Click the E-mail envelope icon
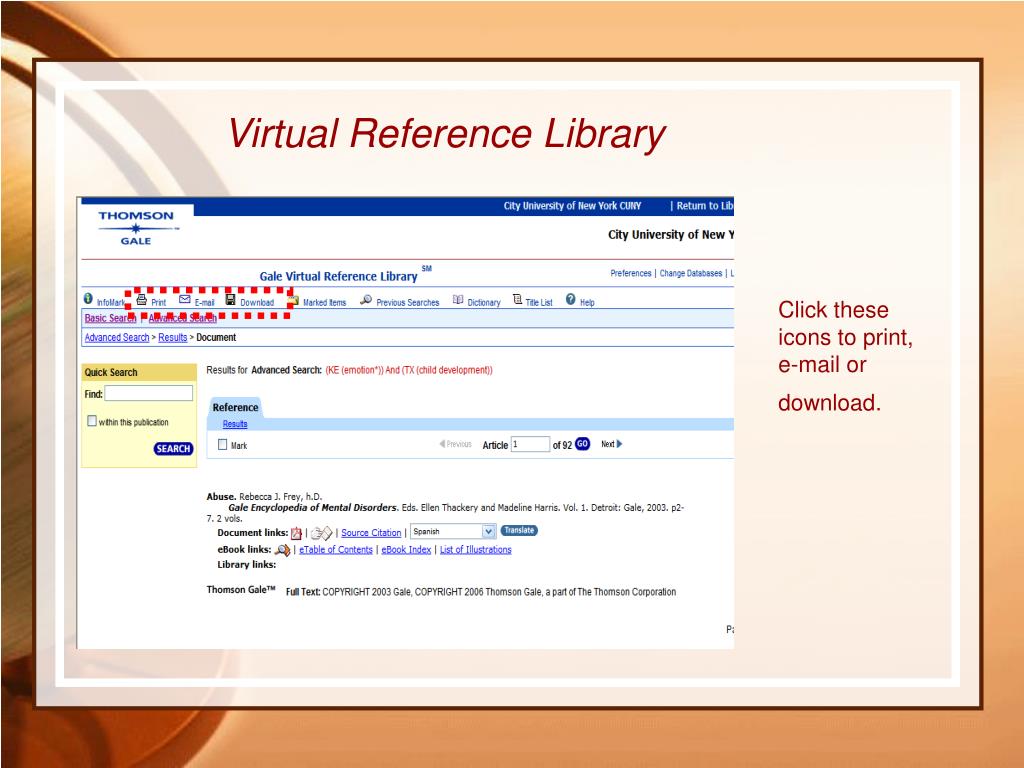 pyautogui.click(x=185, y=299)
